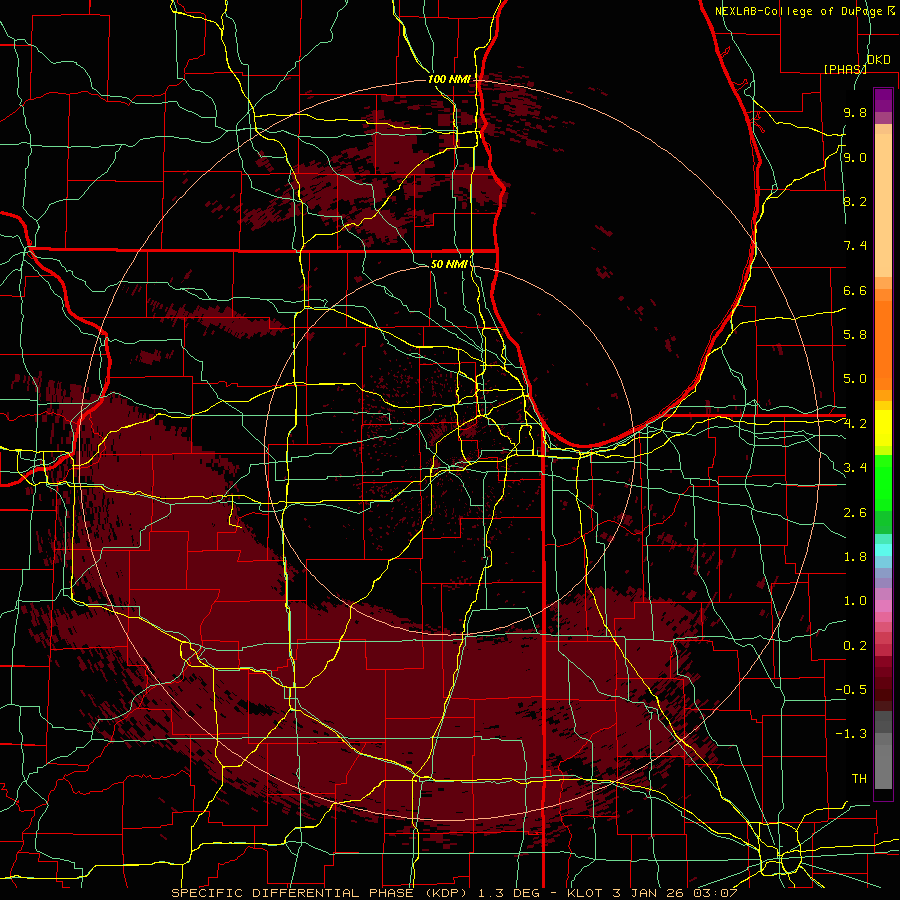Click the Specific Differential Phase caption text
Viewport: 900px width, 900px height.
click(454, 893)
